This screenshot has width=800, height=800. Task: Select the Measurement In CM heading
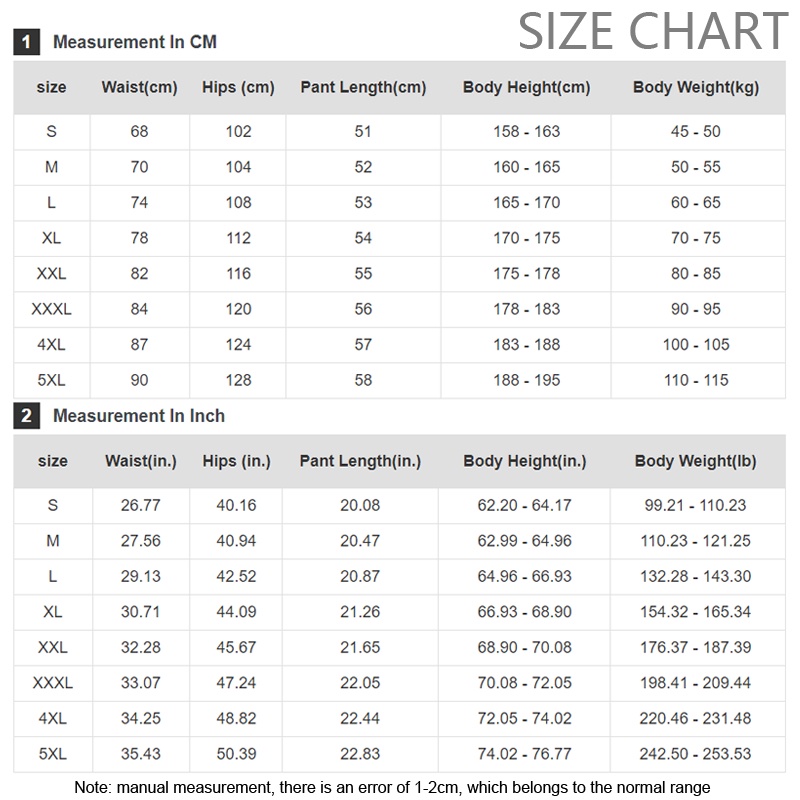pos(135,42)
